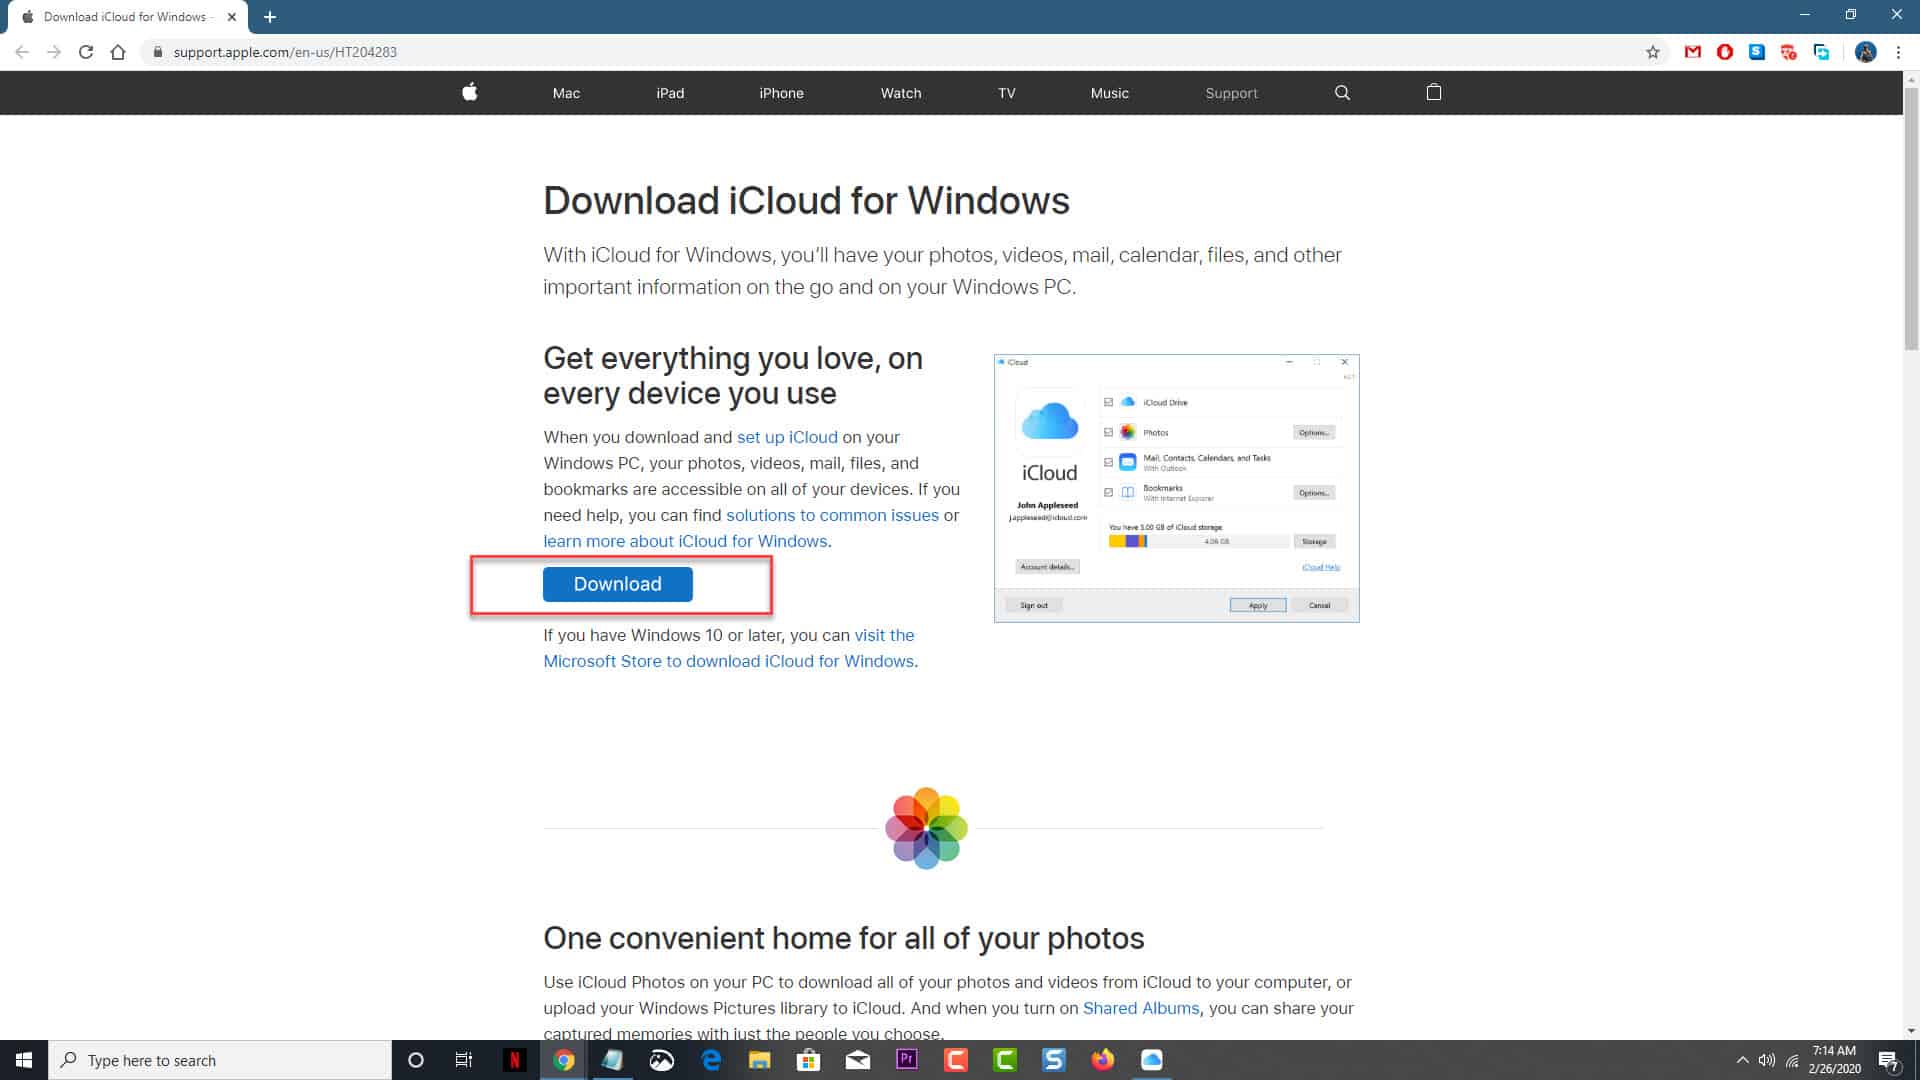Open the Microsoft Store taskbar icon

click(x=809, y=1060)
